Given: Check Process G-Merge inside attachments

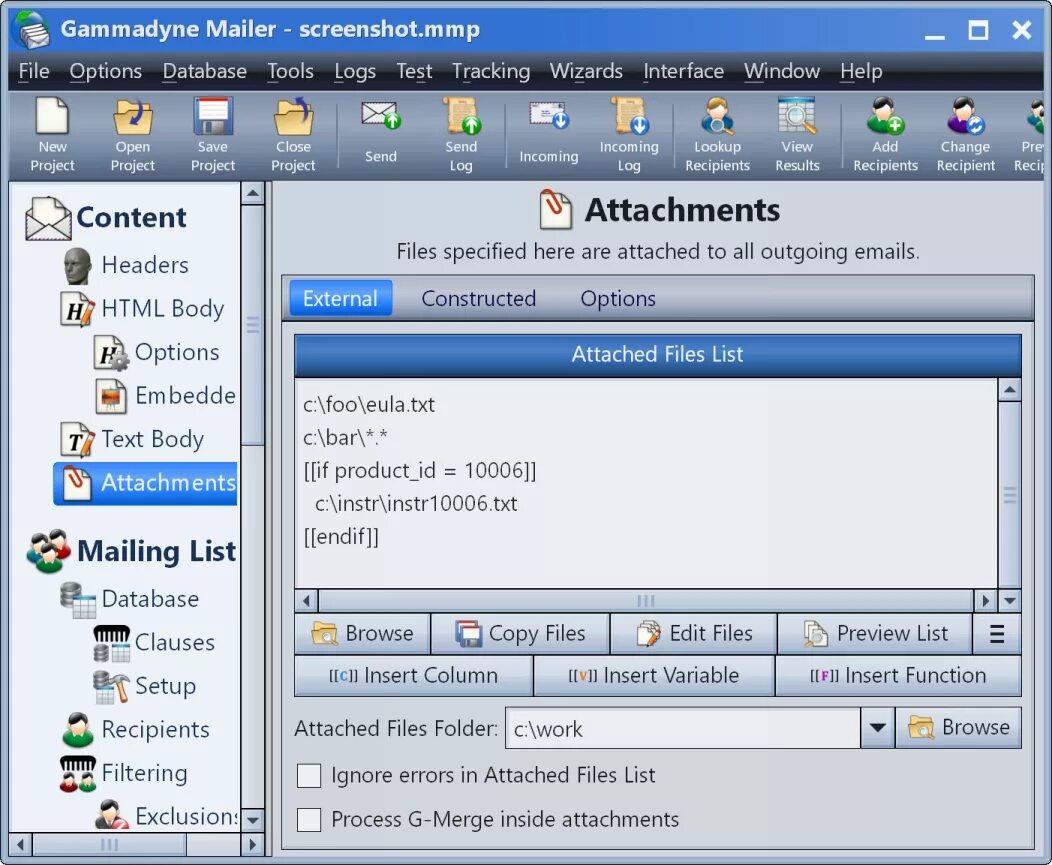Looking at the screenshot, I should (309, 820).
